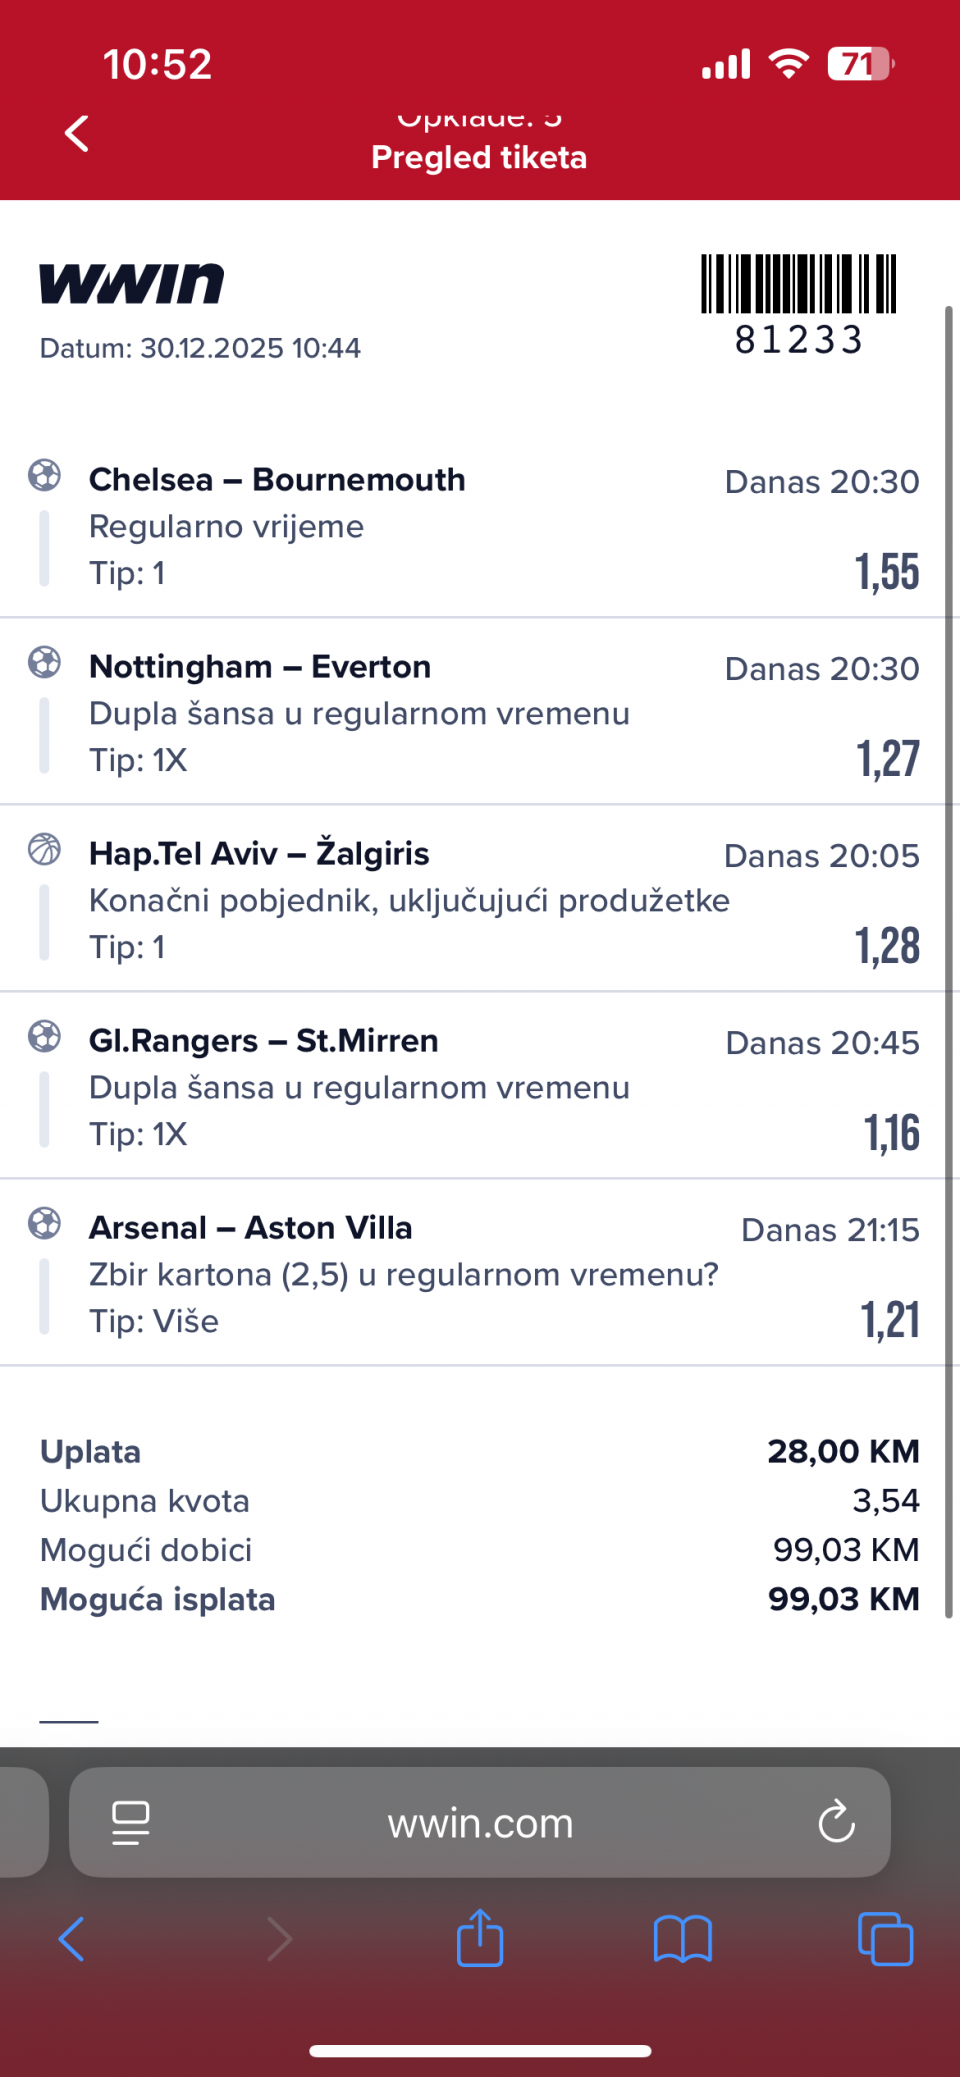Select the Arsenal – Aston Villa match title

[250, 1228]
